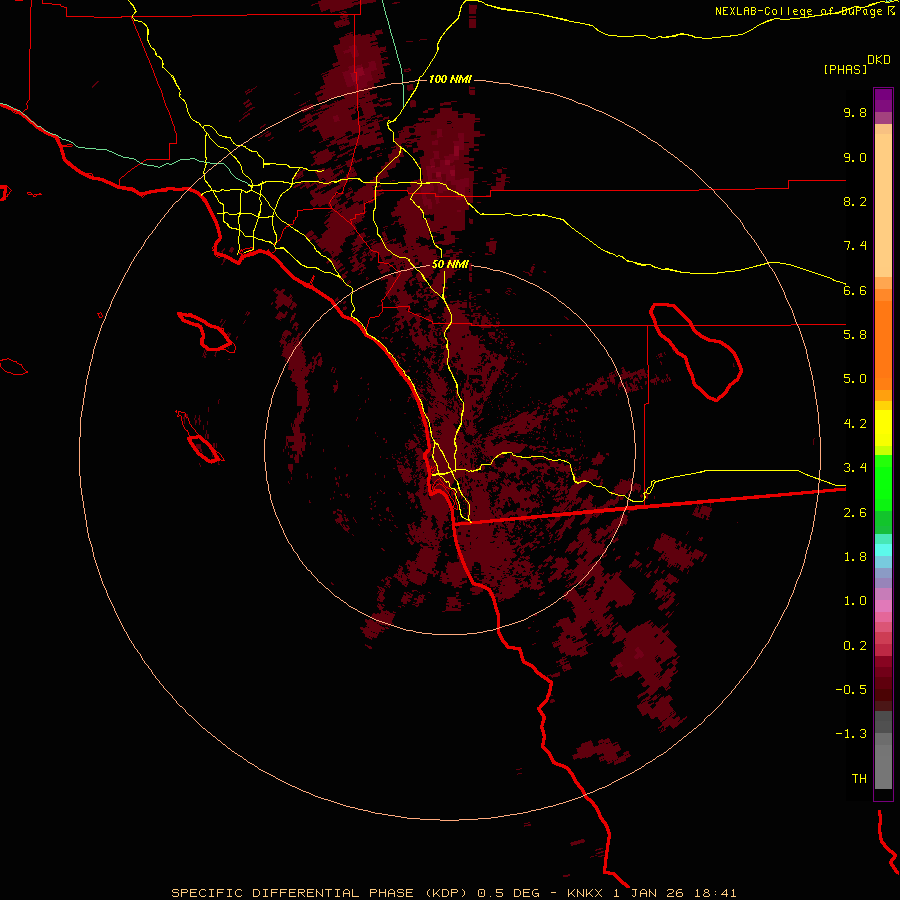Click the 4.2 legend value
Screen dimensions: 900x900
[855, 424]
